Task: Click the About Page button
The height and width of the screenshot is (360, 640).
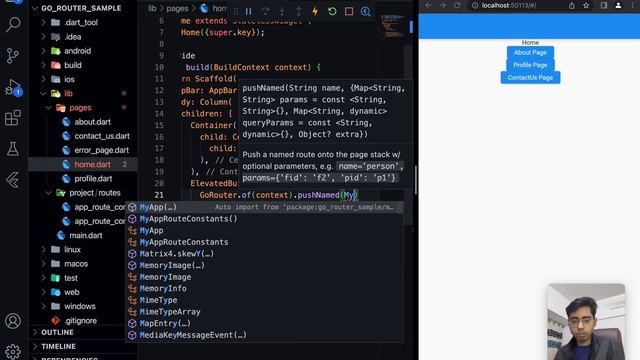Action: [x=530, y=52]
